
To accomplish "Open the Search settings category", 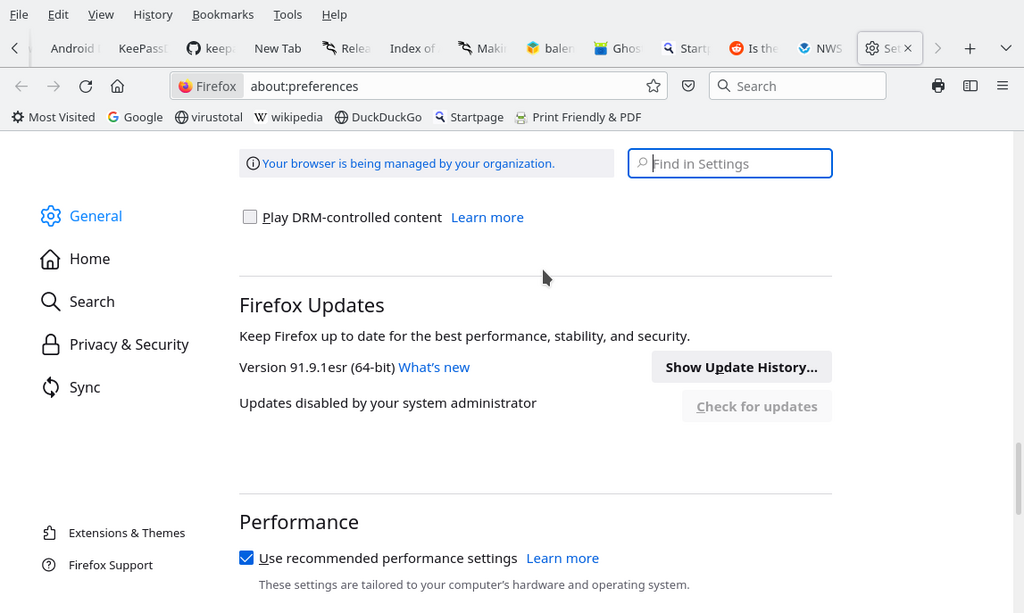I will 78,302.
